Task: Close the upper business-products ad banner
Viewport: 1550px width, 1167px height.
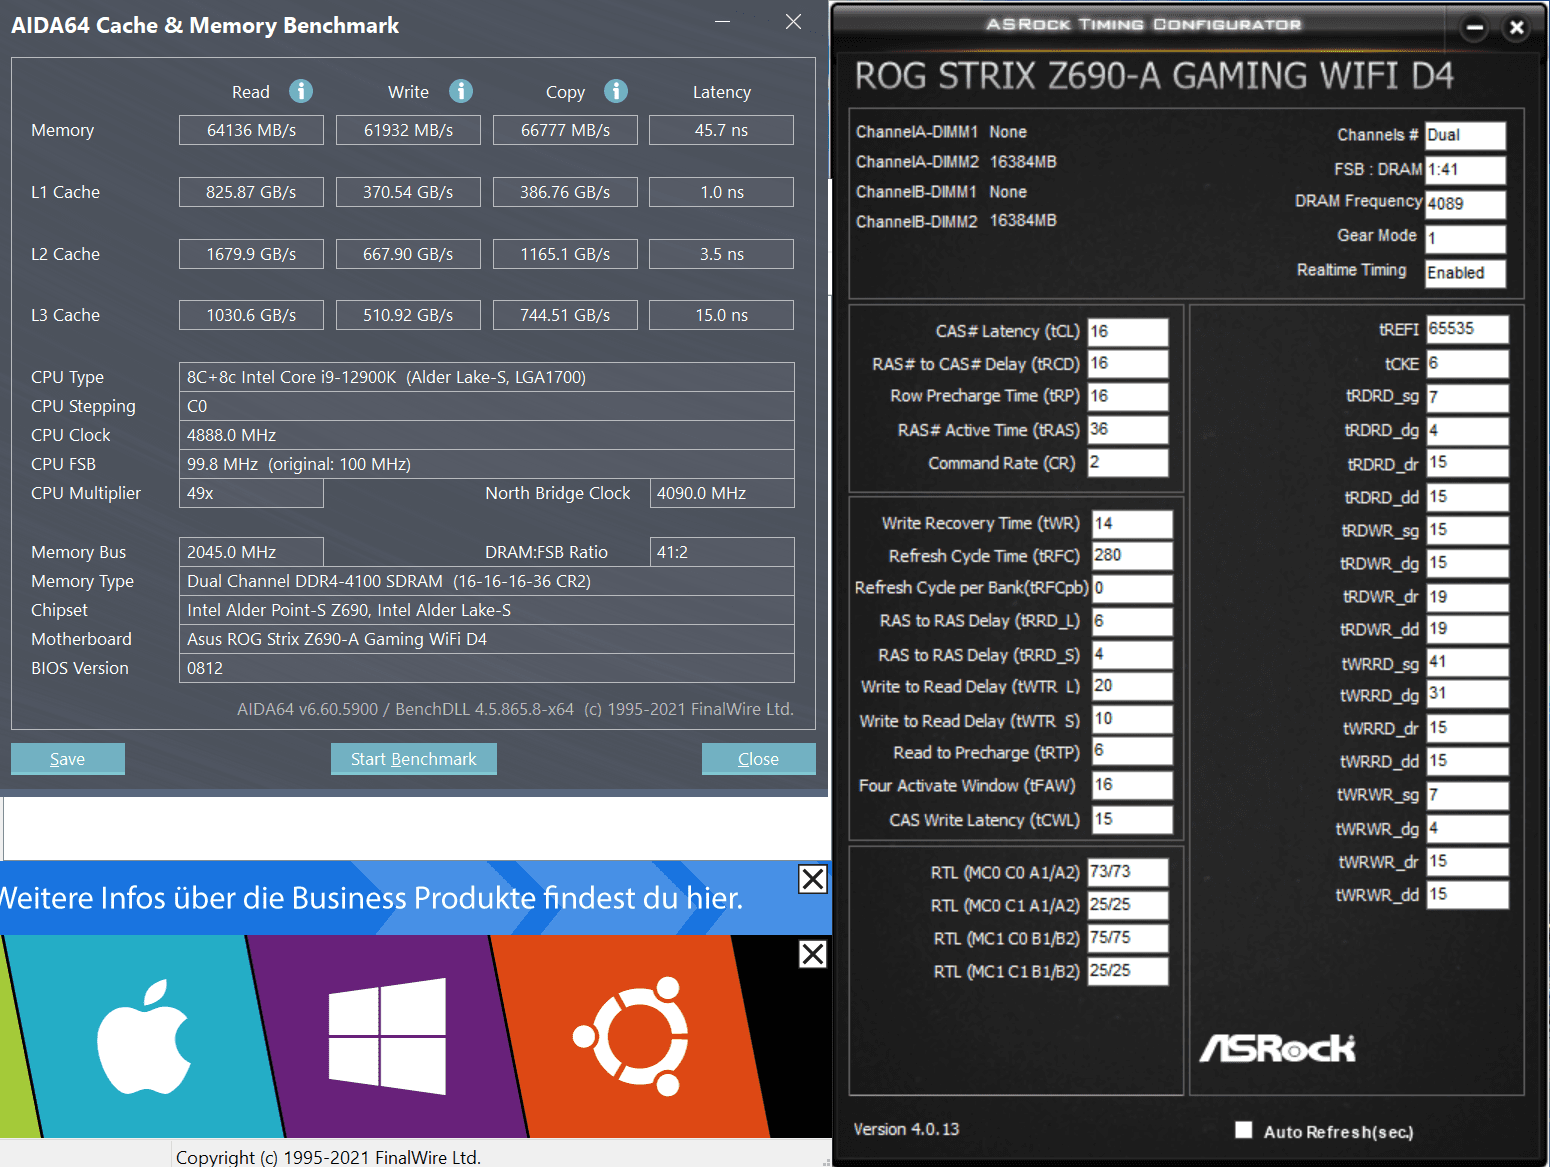Action: point(812,879)
